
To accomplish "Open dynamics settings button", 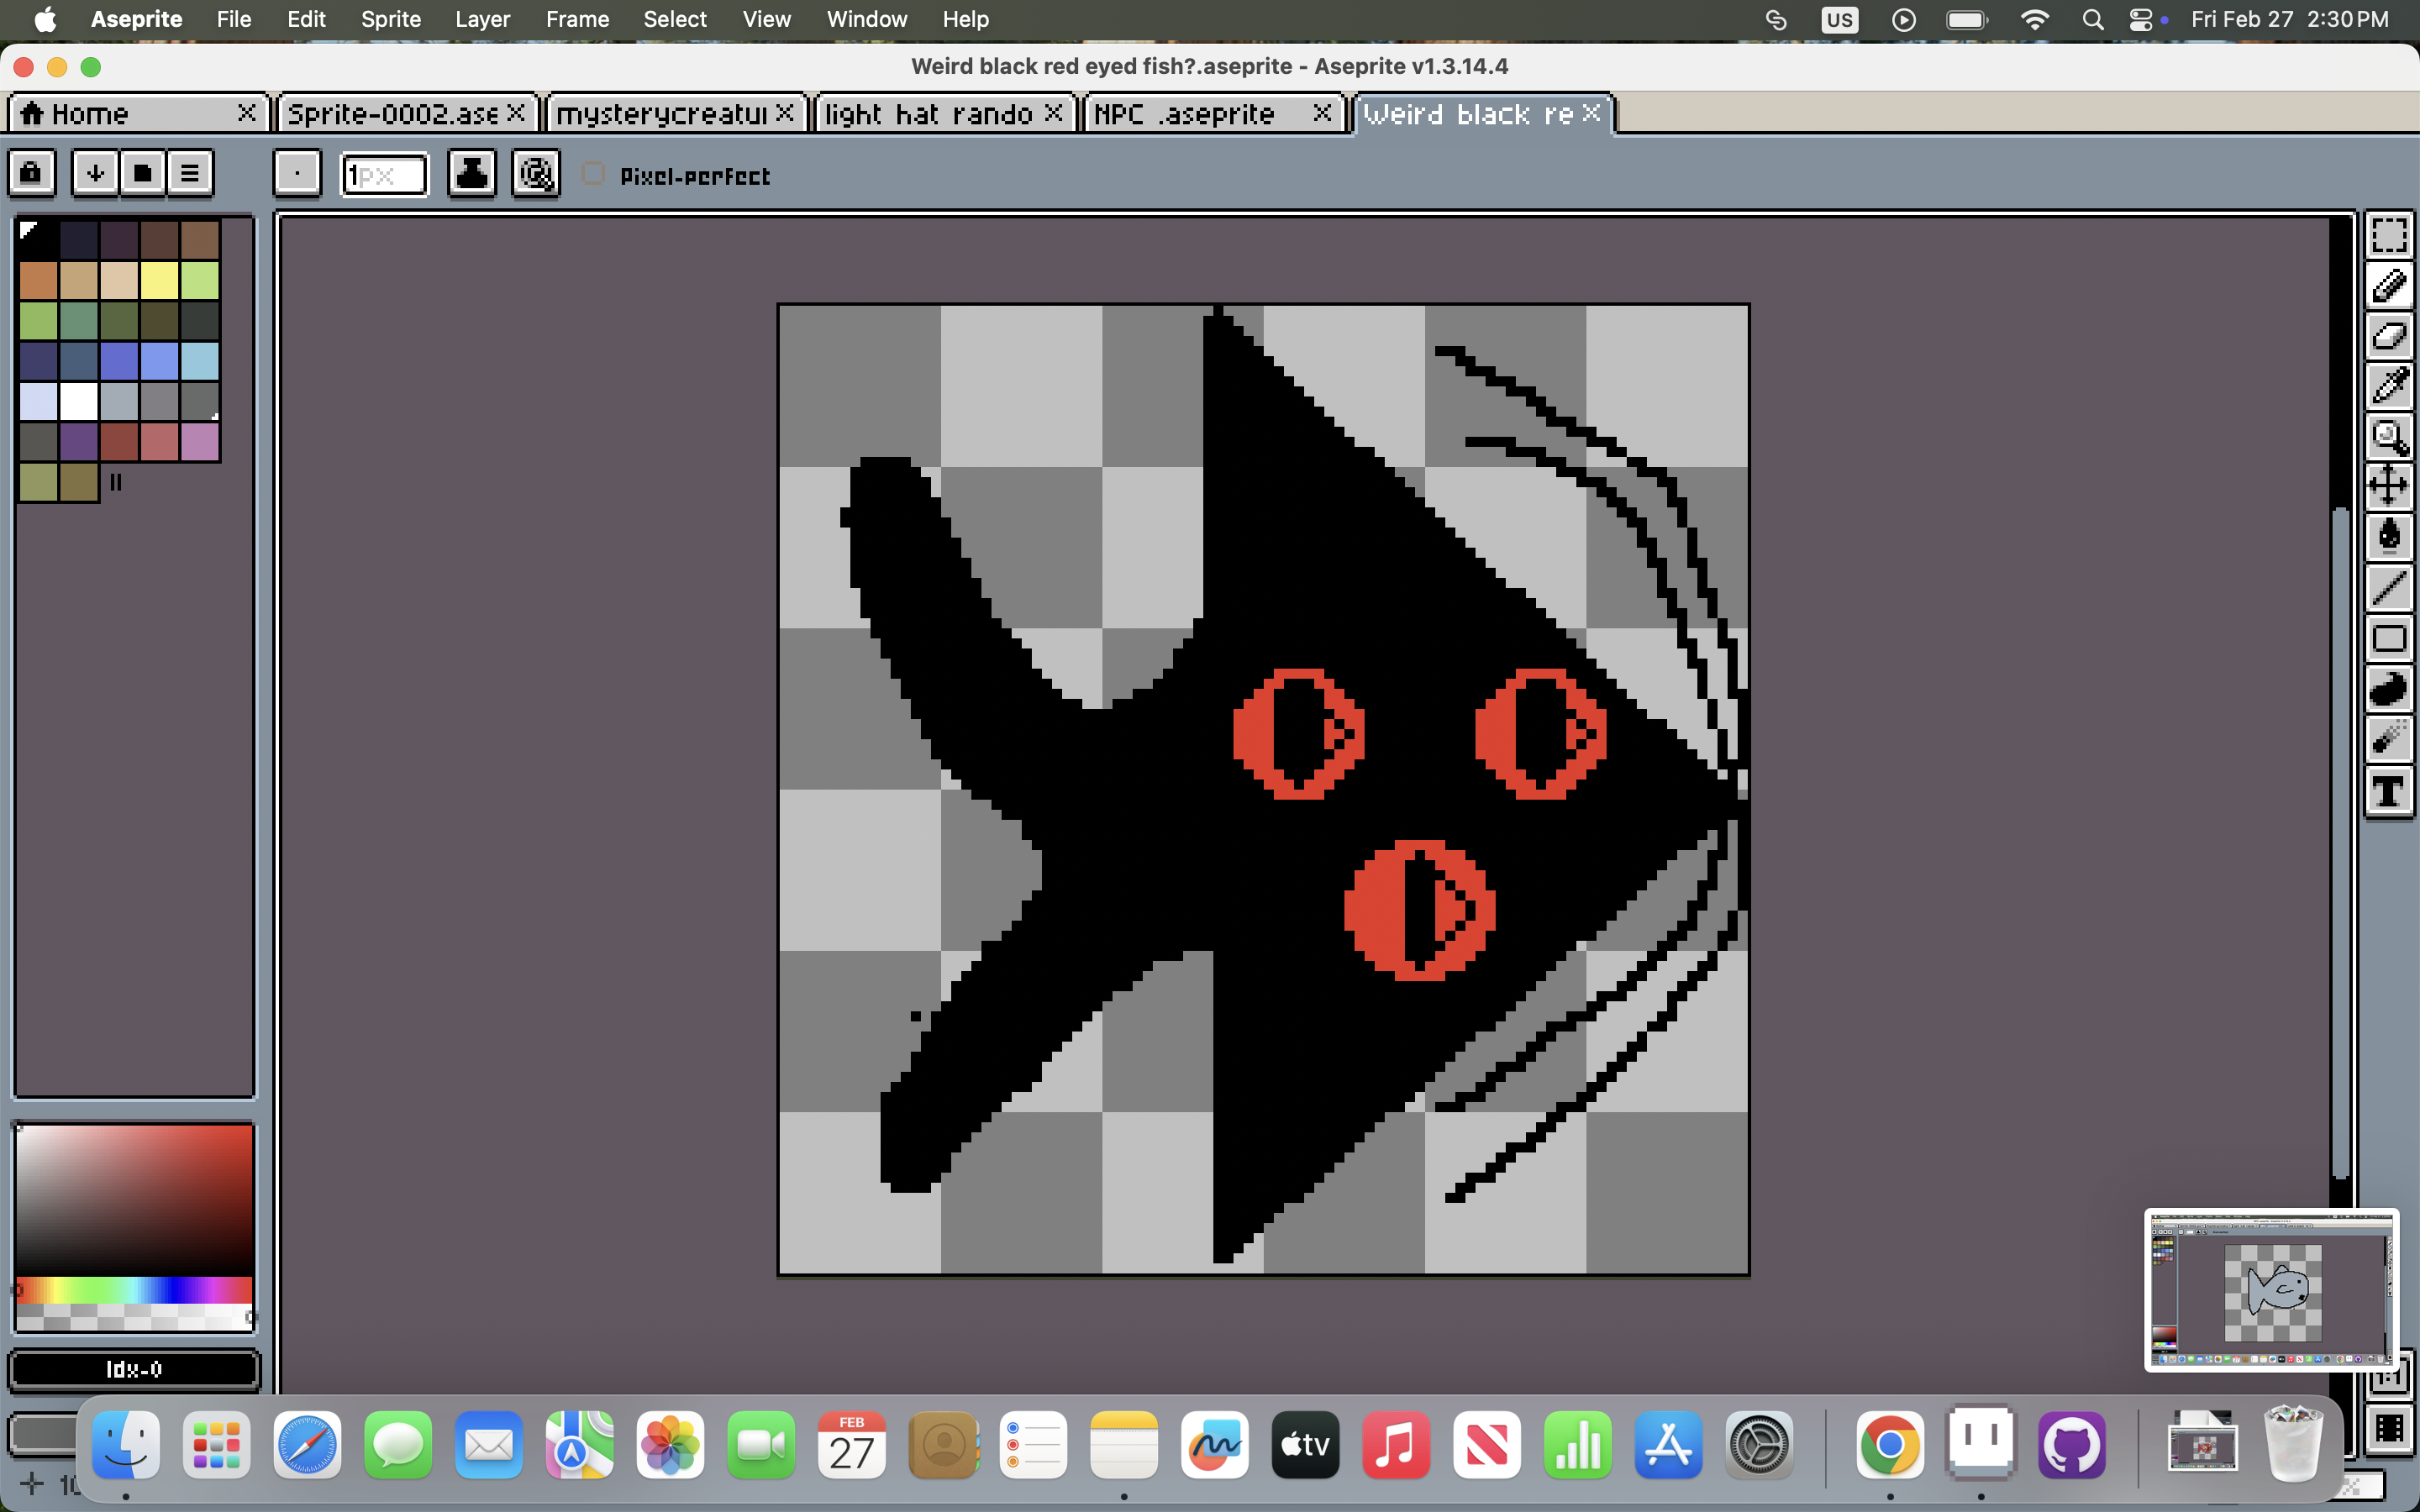I will [x=536, y=174].
